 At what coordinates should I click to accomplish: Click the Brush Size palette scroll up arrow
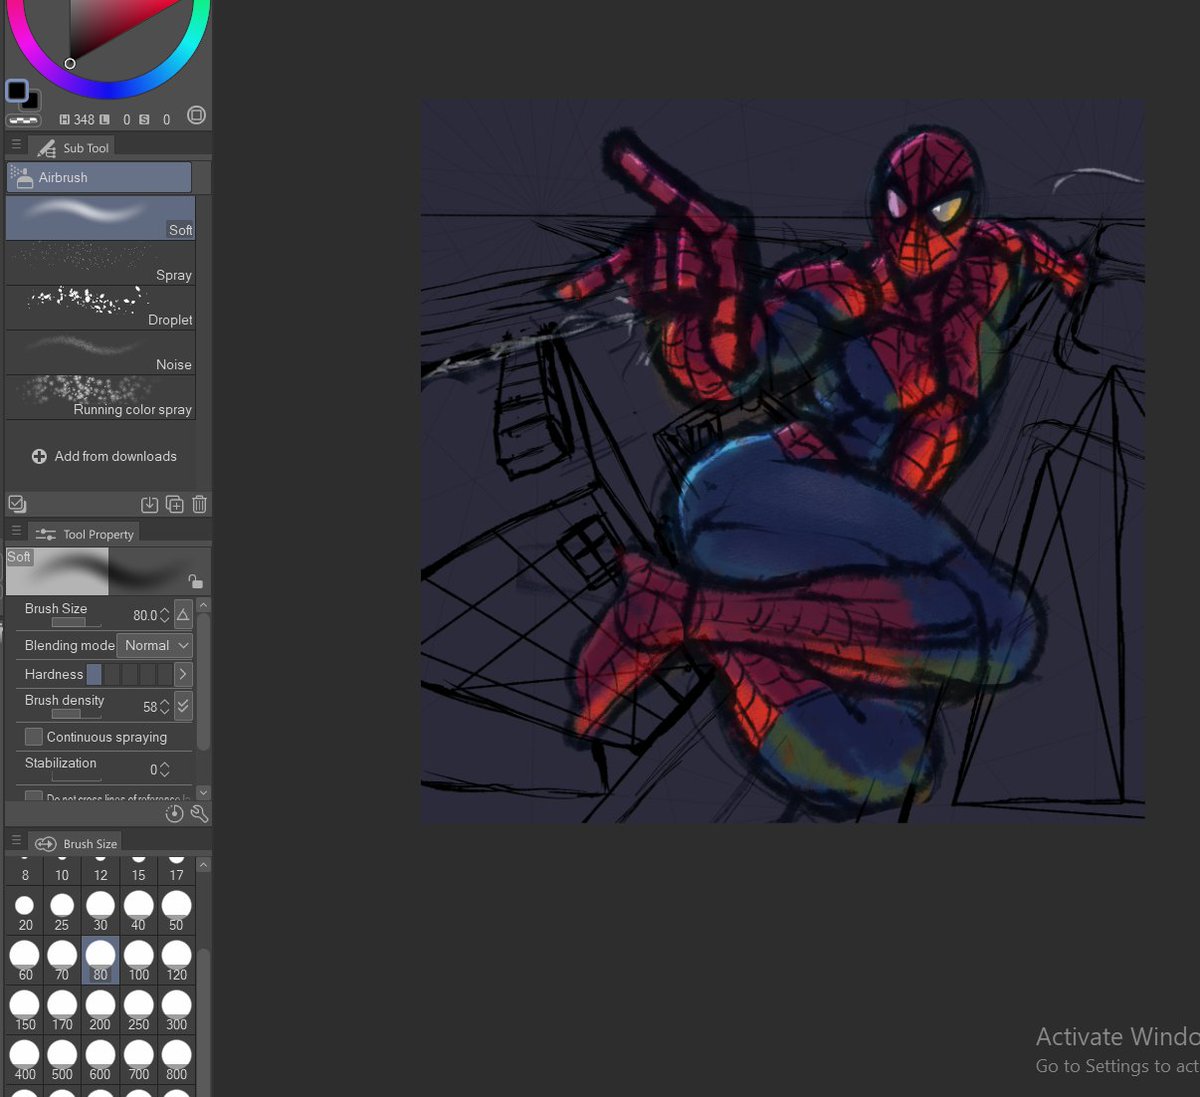pos(204,864)
